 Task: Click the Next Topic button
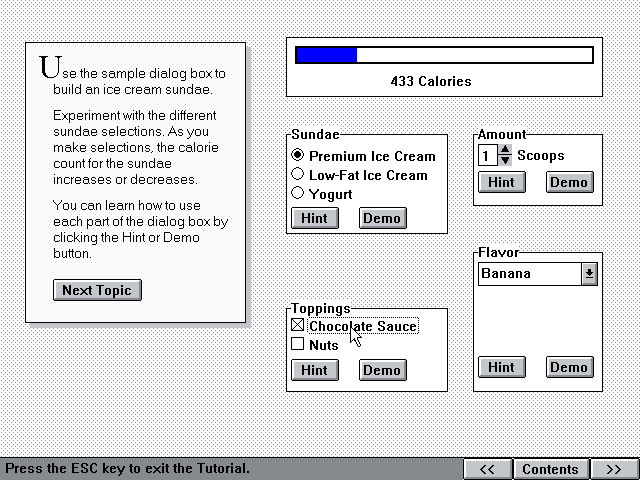point(97,290)
